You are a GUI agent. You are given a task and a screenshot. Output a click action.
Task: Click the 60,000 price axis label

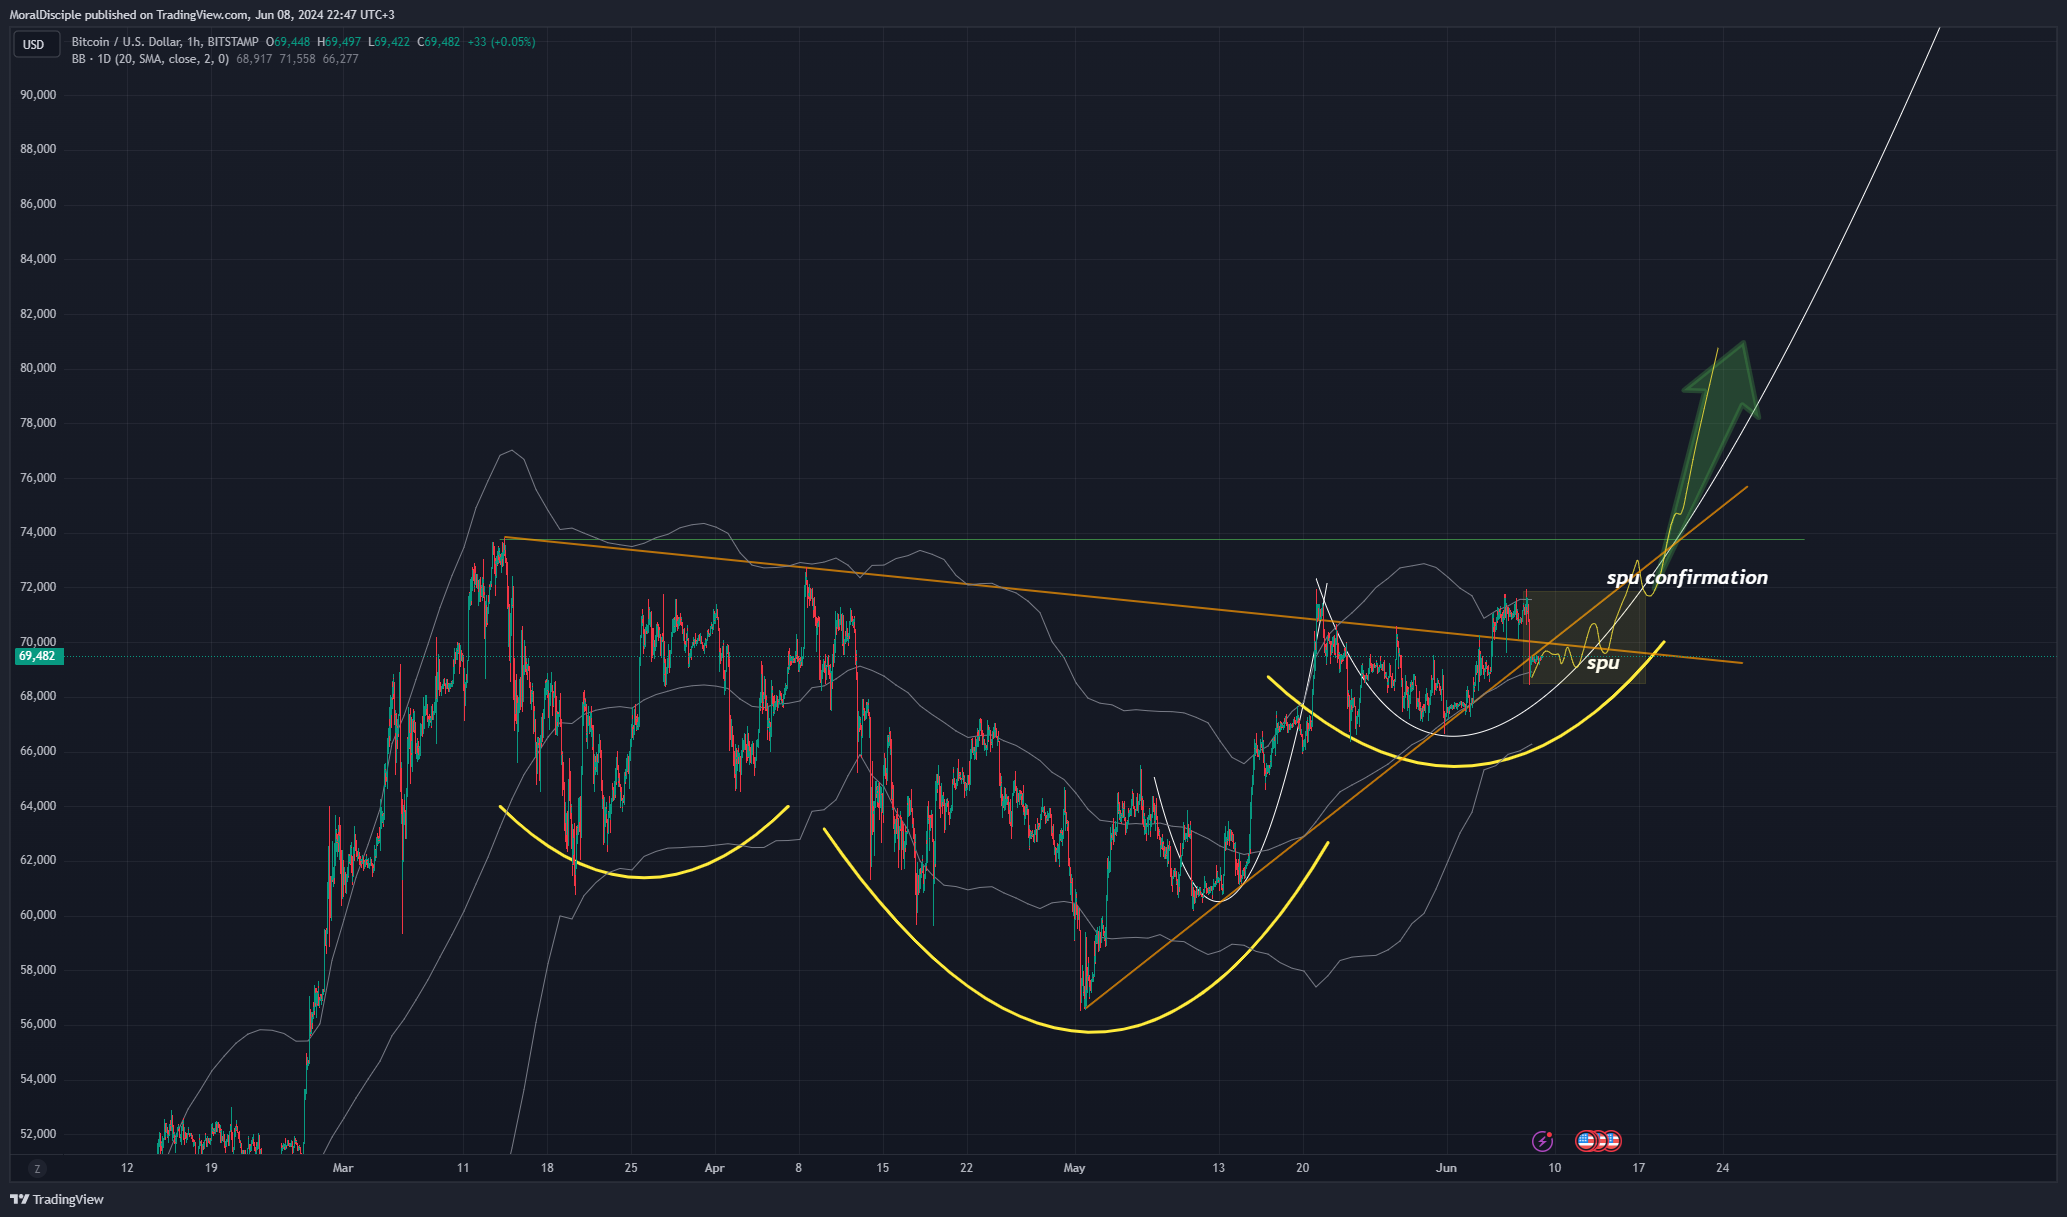[x=38, y=915]
